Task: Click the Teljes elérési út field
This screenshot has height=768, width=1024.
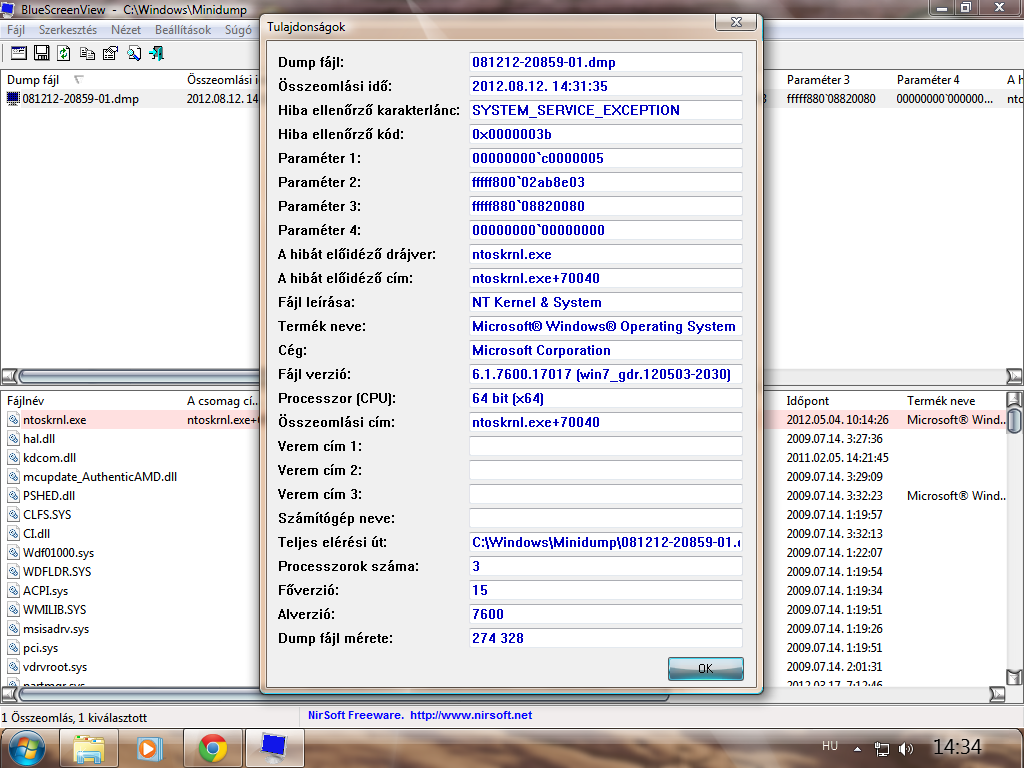Action: point(605,542)
